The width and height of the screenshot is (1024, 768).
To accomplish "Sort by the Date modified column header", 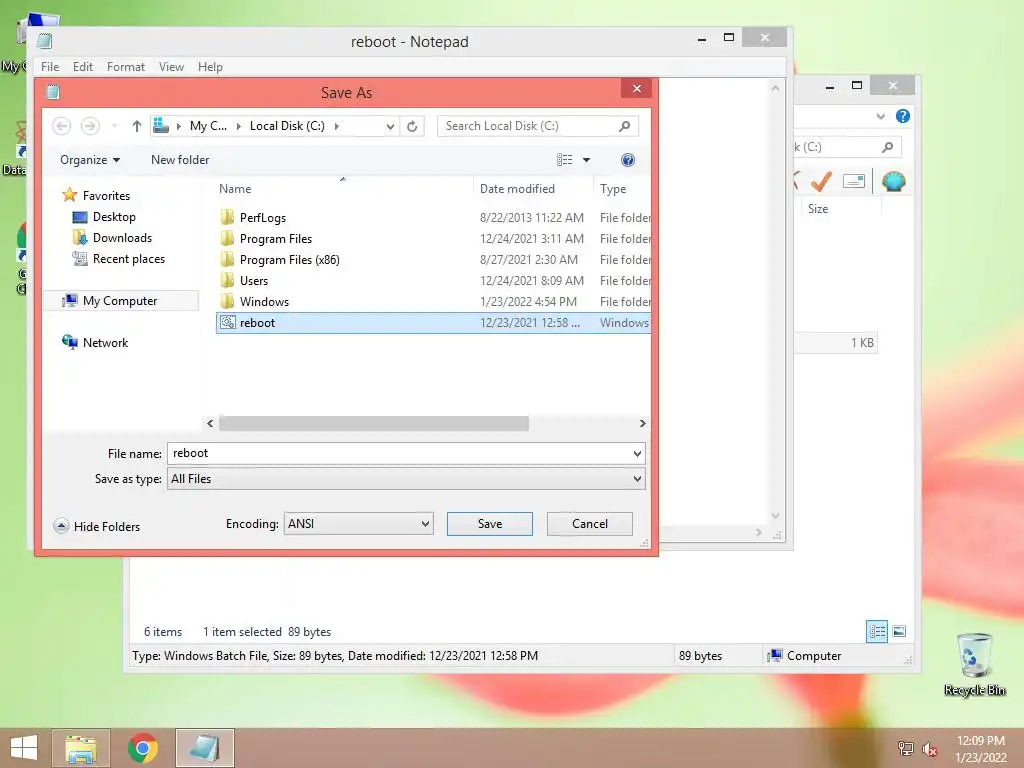I will (x=517, y=189).
